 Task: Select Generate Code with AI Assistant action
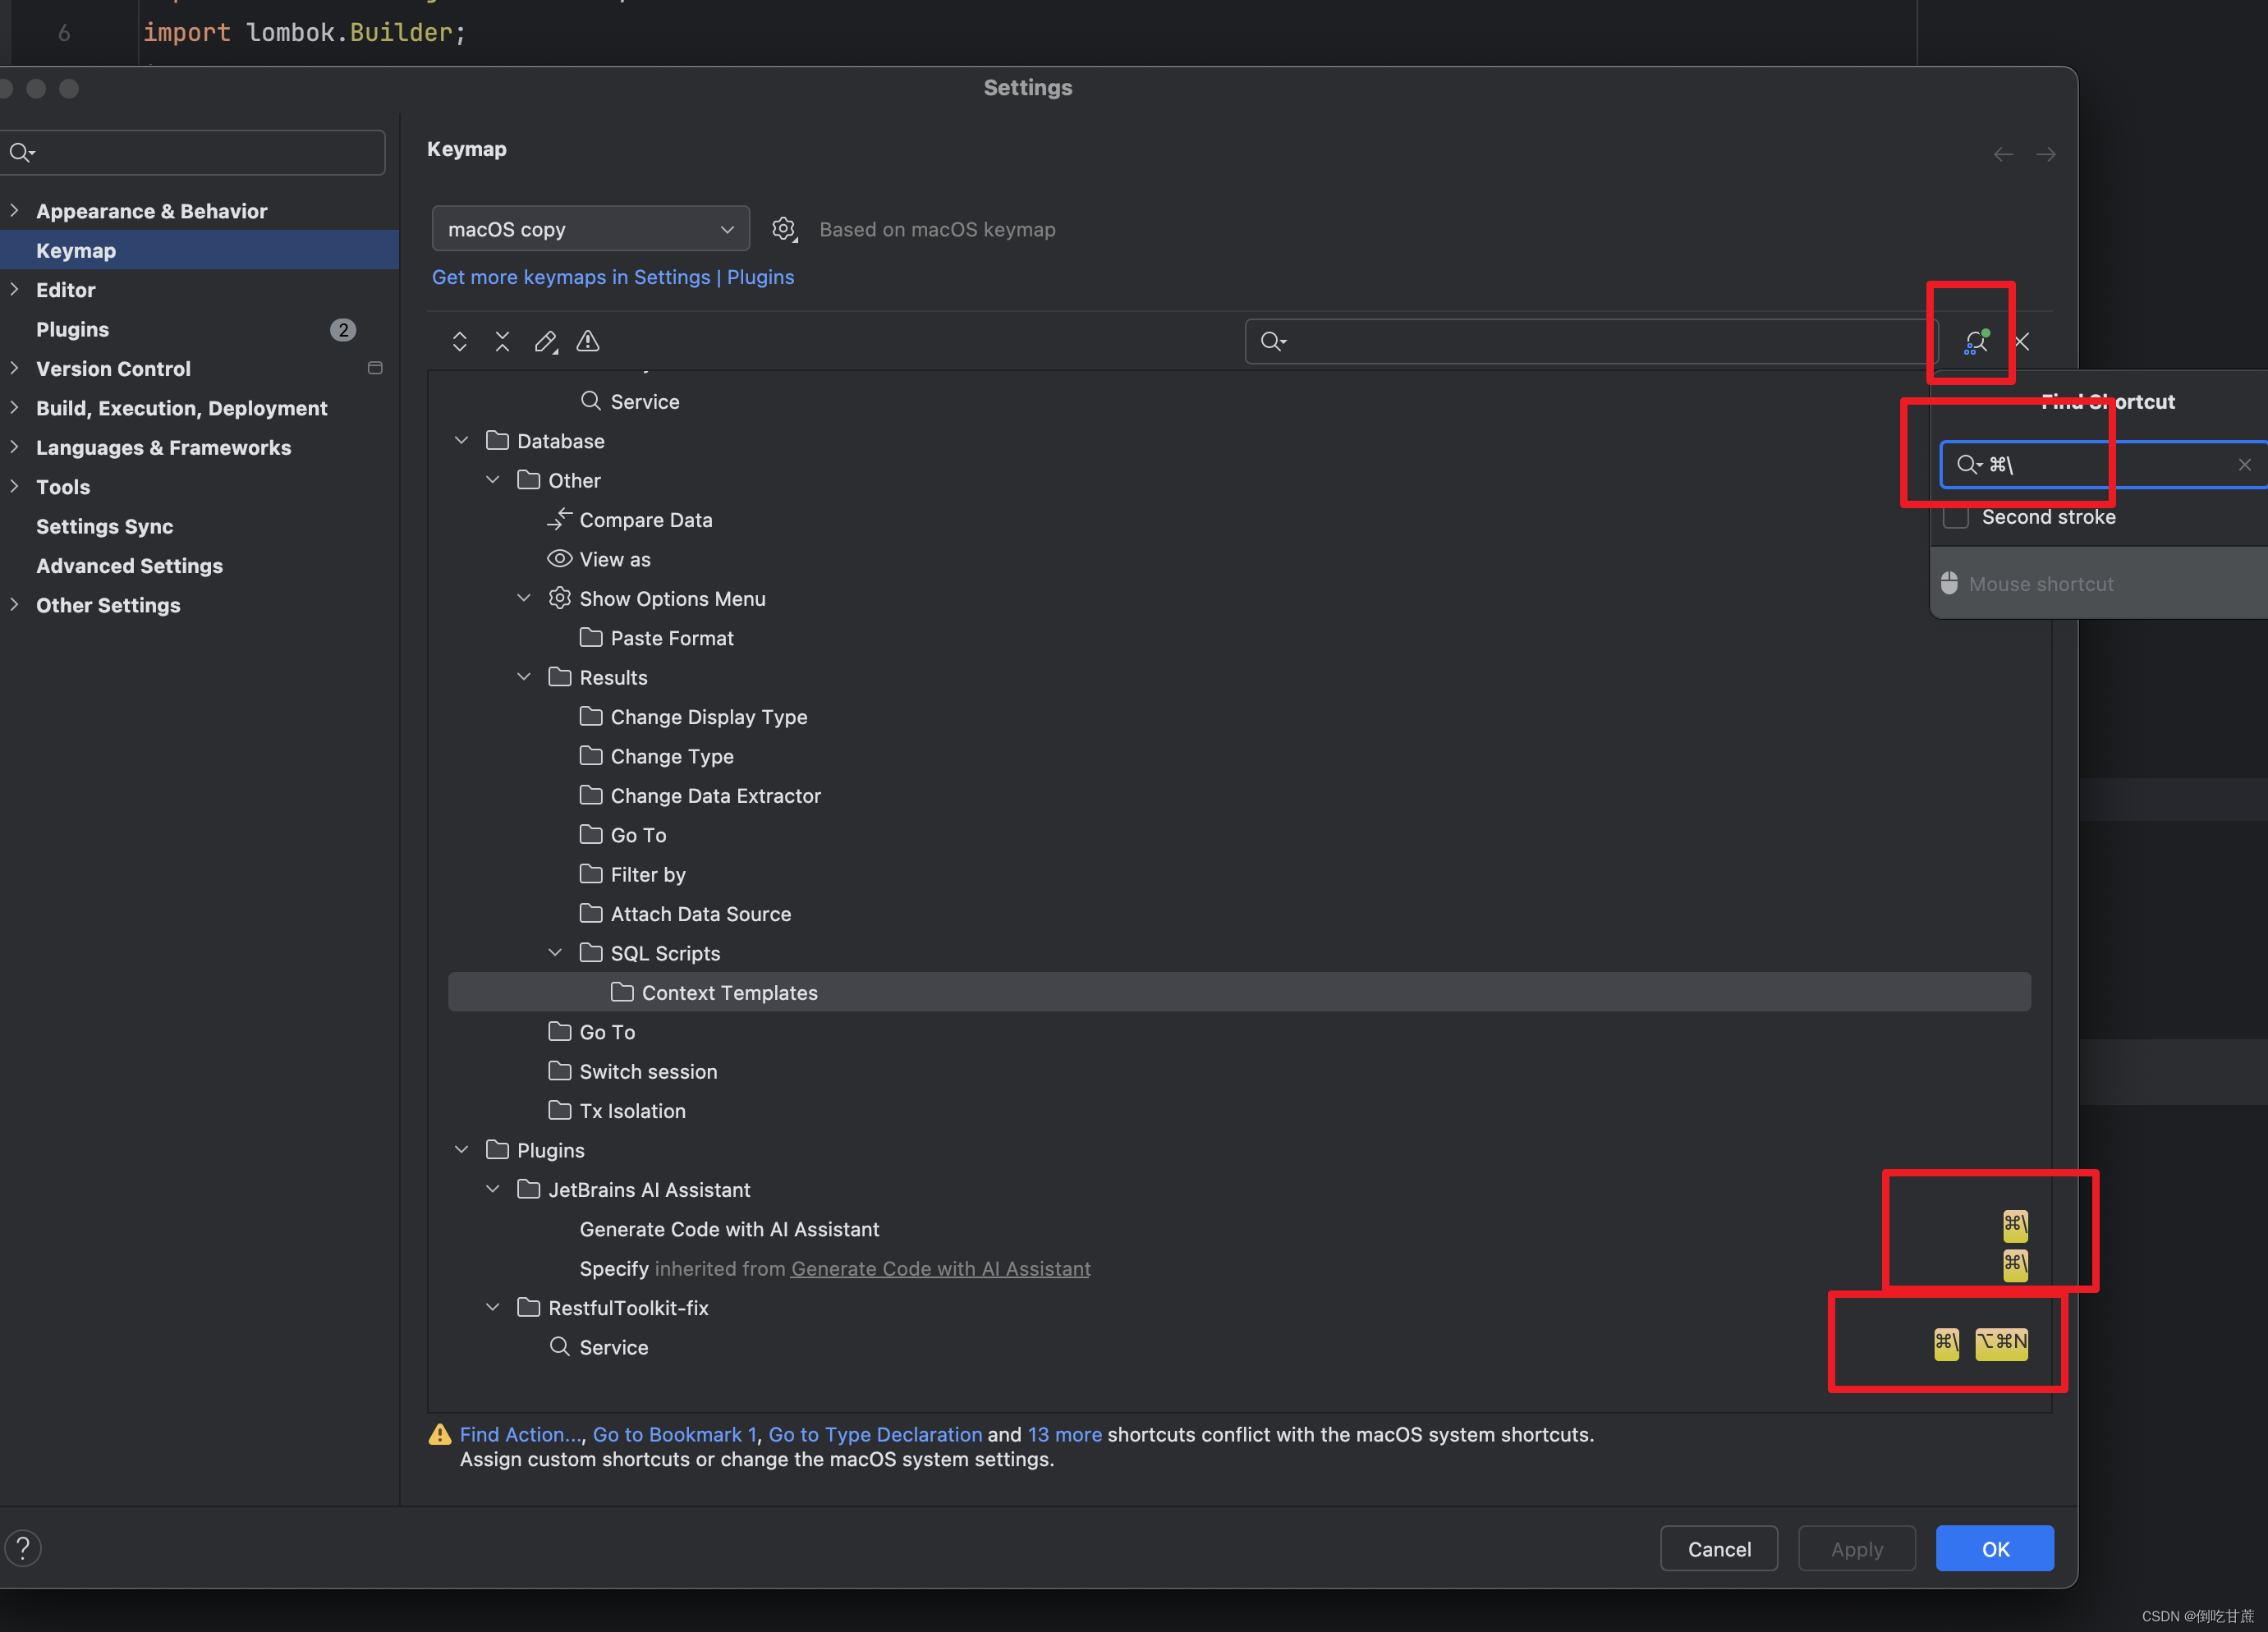click(729, 1229)
